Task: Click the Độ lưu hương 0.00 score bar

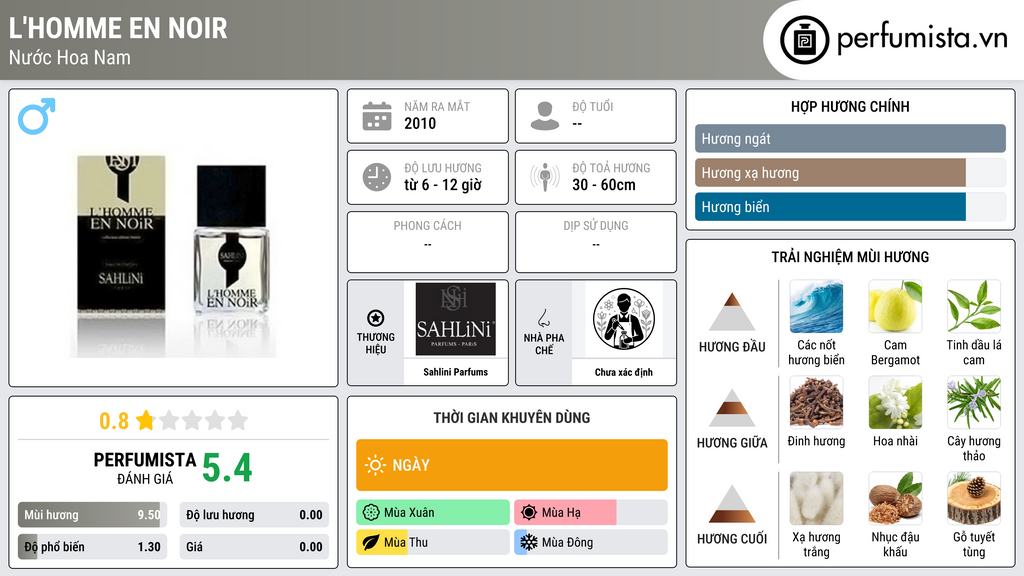Action: [x=254, y=515]
